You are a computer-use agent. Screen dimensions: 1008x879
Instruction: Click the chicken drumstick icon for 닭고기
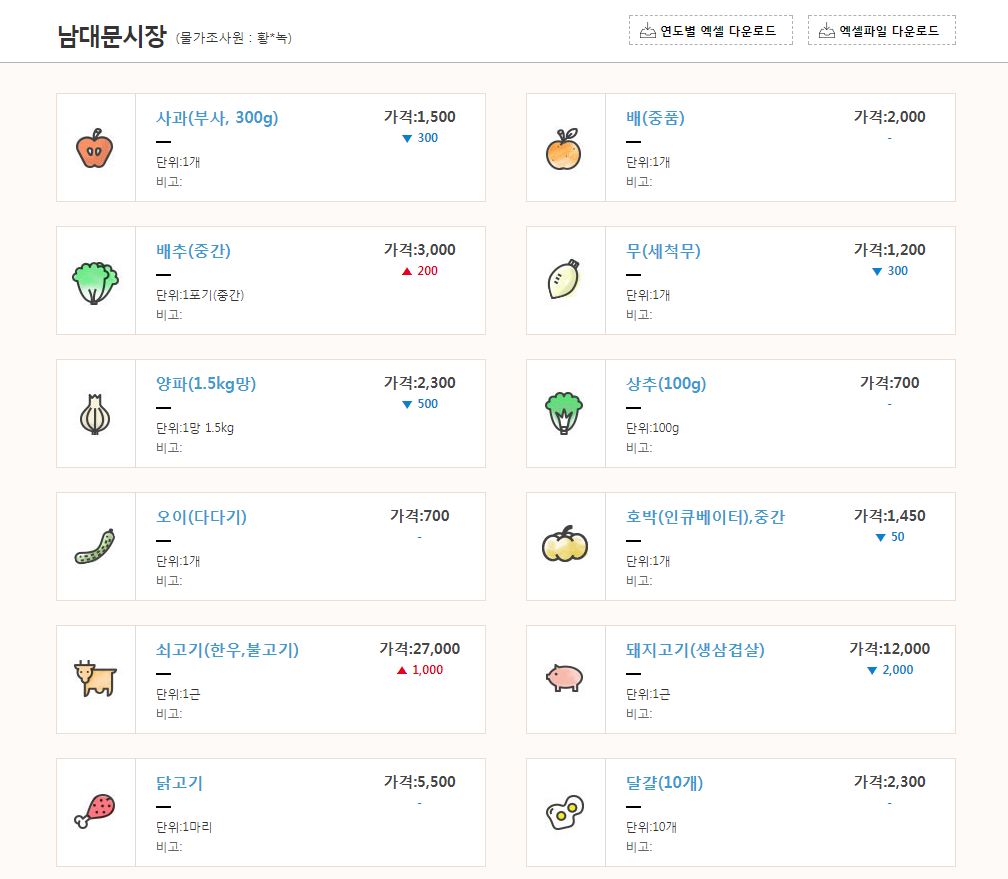click(x=95, y=811)
